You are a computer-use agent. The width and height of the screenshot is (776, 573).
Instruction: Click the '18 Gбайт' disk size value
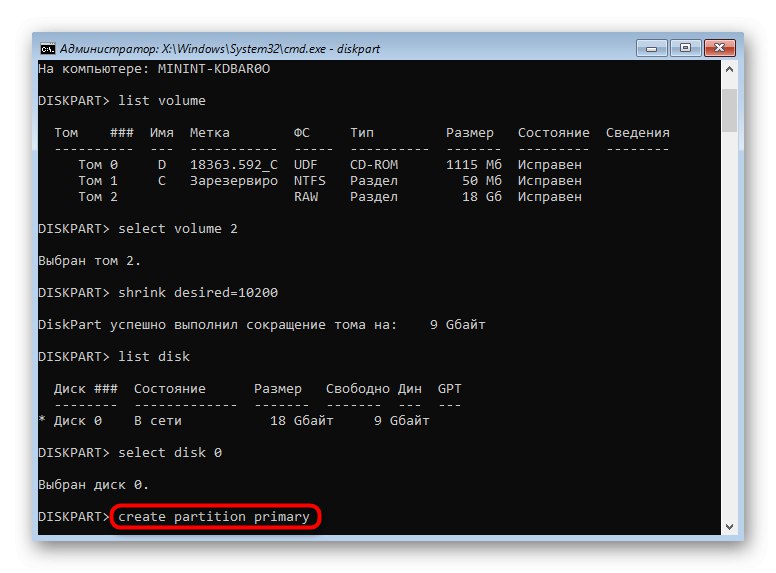(x=301, y=421)
